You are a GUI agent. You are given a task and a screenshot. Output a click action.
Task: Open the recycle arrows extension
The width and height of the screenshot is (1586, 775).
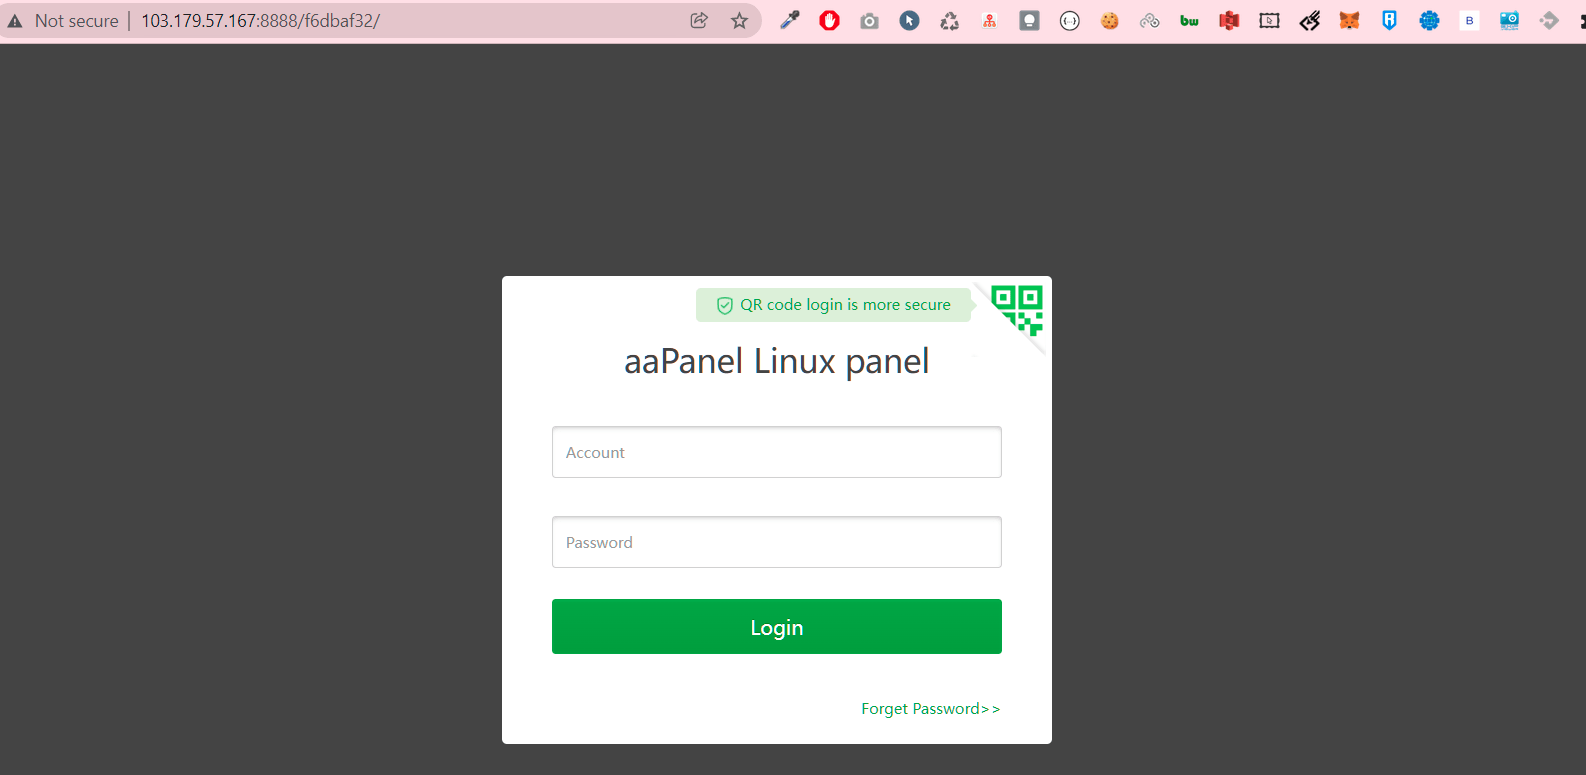[x=949, y=21]
